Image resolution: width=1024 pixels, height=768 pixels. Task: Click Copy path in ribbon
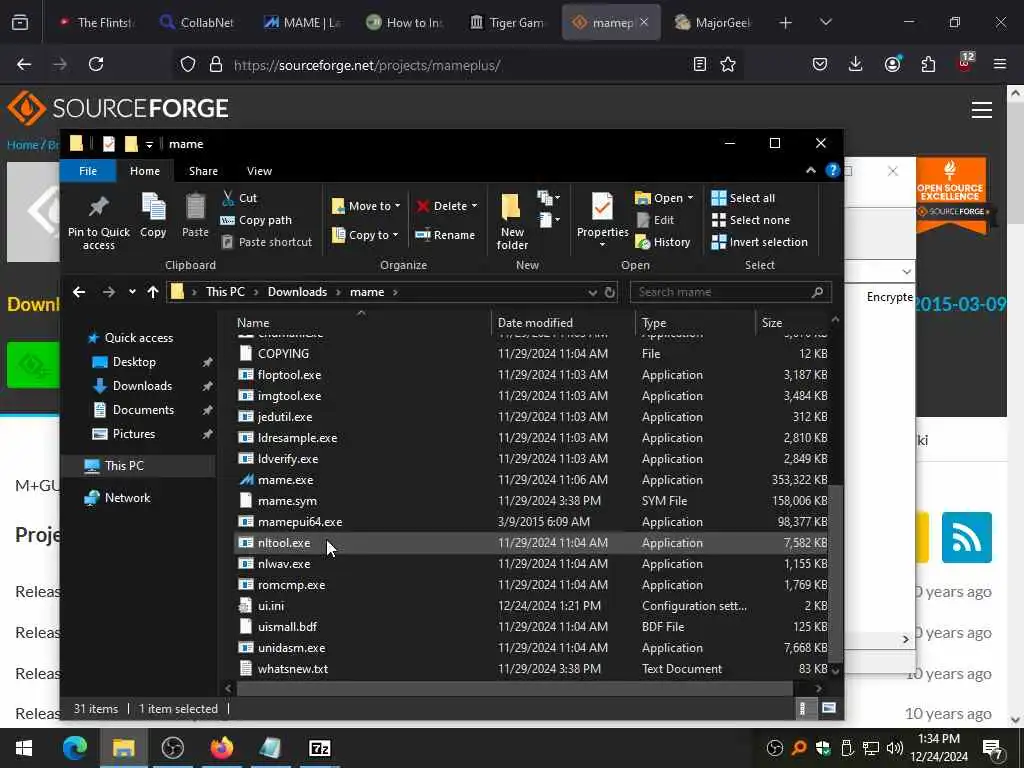(x=256, y=220)
